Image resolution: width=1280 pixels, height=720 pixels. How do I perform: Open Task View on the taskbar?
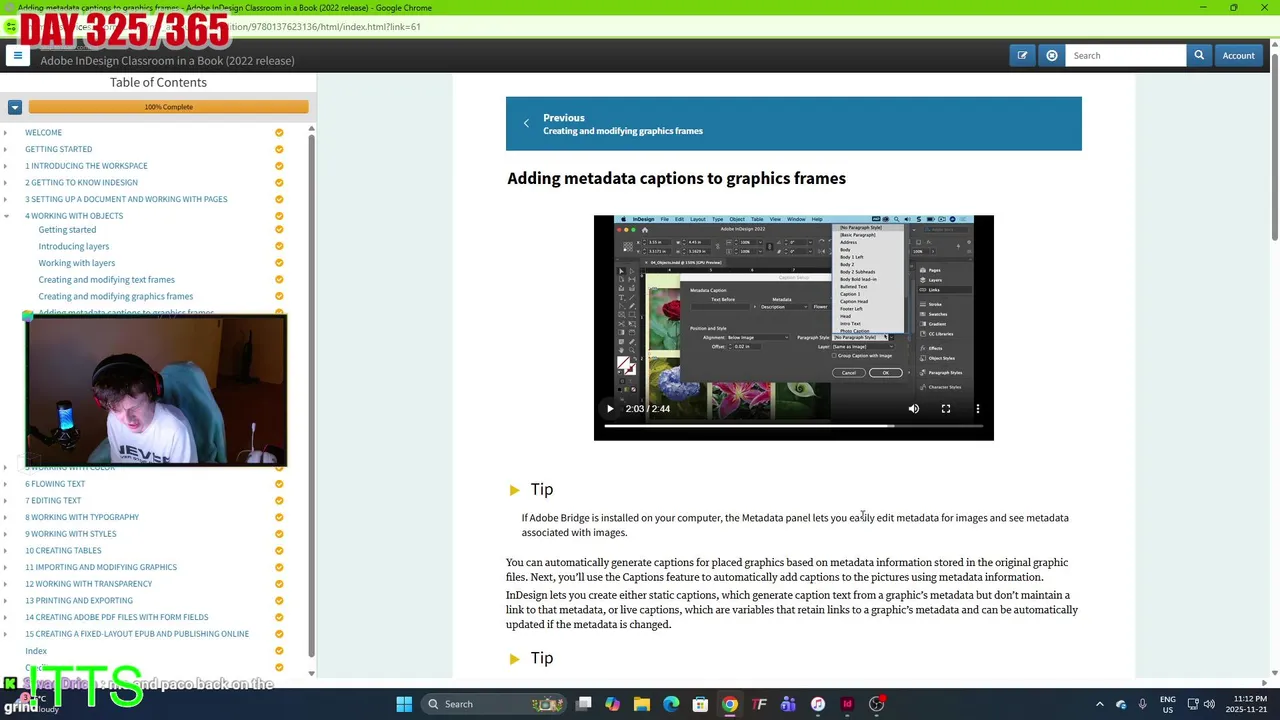pos(584,704)
